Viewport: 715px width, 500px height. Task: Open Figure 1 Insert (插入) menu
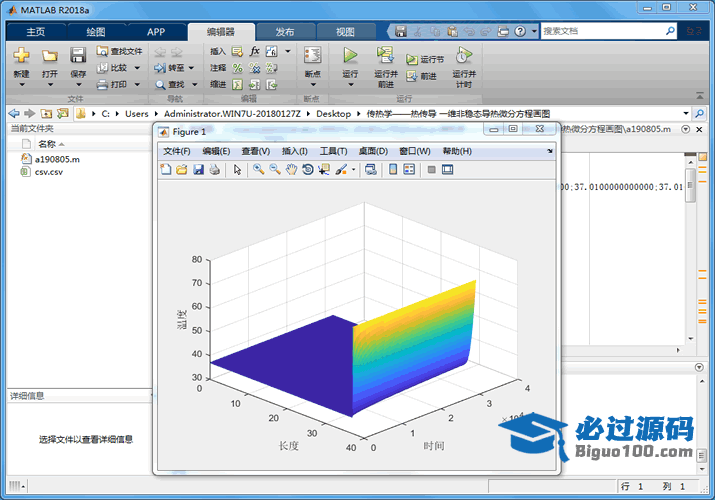(295, 151)
